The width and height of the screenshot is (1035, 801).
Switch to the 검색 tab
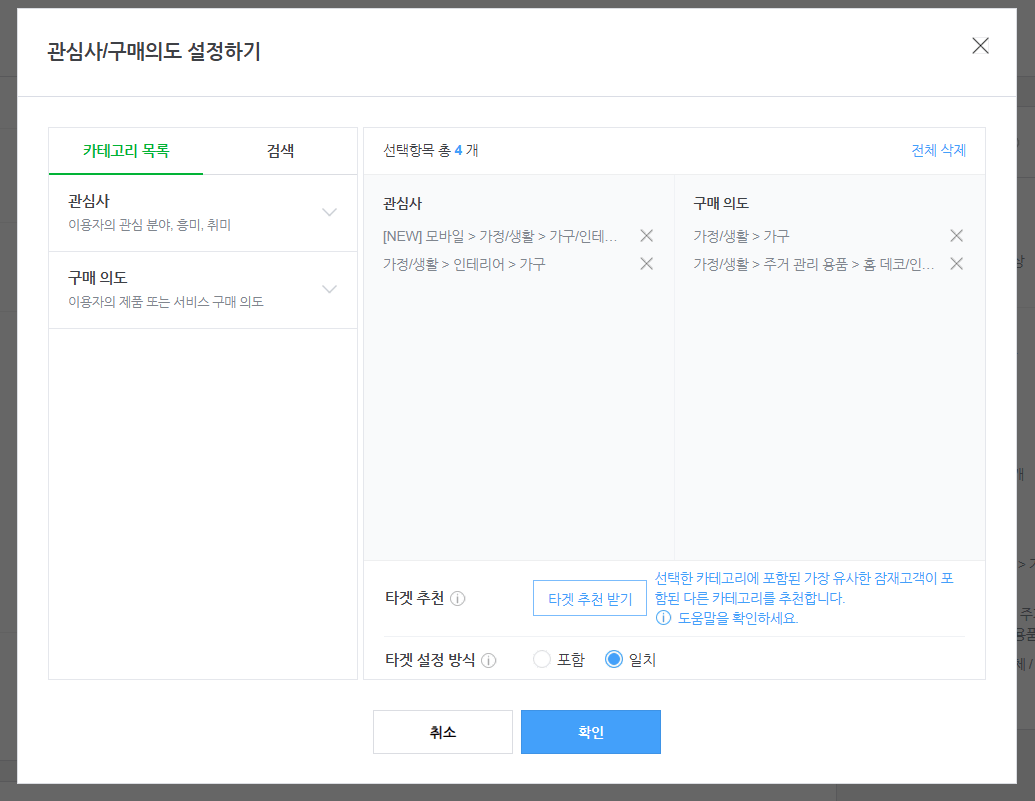pos(279,151)
